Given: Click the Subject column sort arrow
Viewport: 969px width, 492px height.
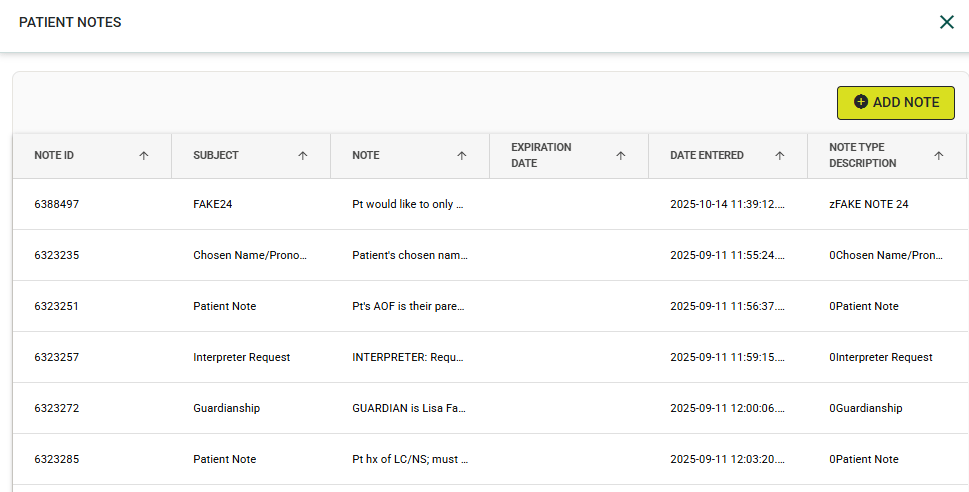Looking at the screenshot, I should [x=302, y=156].
